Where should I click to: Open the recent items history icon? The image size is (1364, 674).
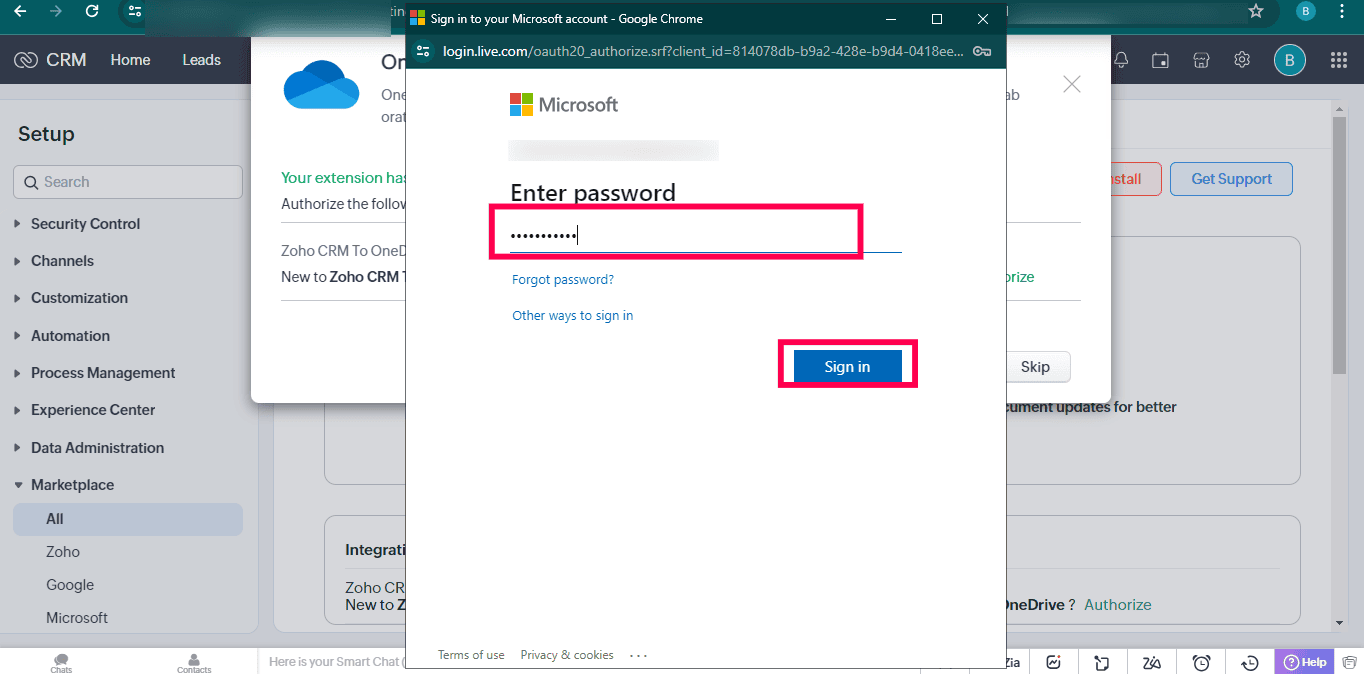(x=1250, y=662)
